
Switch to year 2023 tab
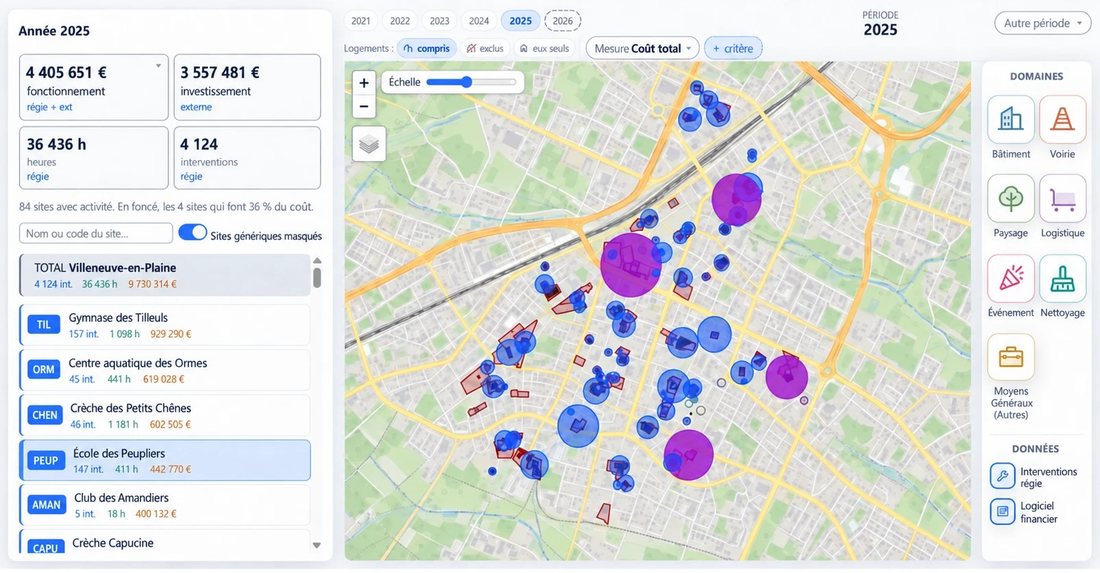tap(440, 21)
